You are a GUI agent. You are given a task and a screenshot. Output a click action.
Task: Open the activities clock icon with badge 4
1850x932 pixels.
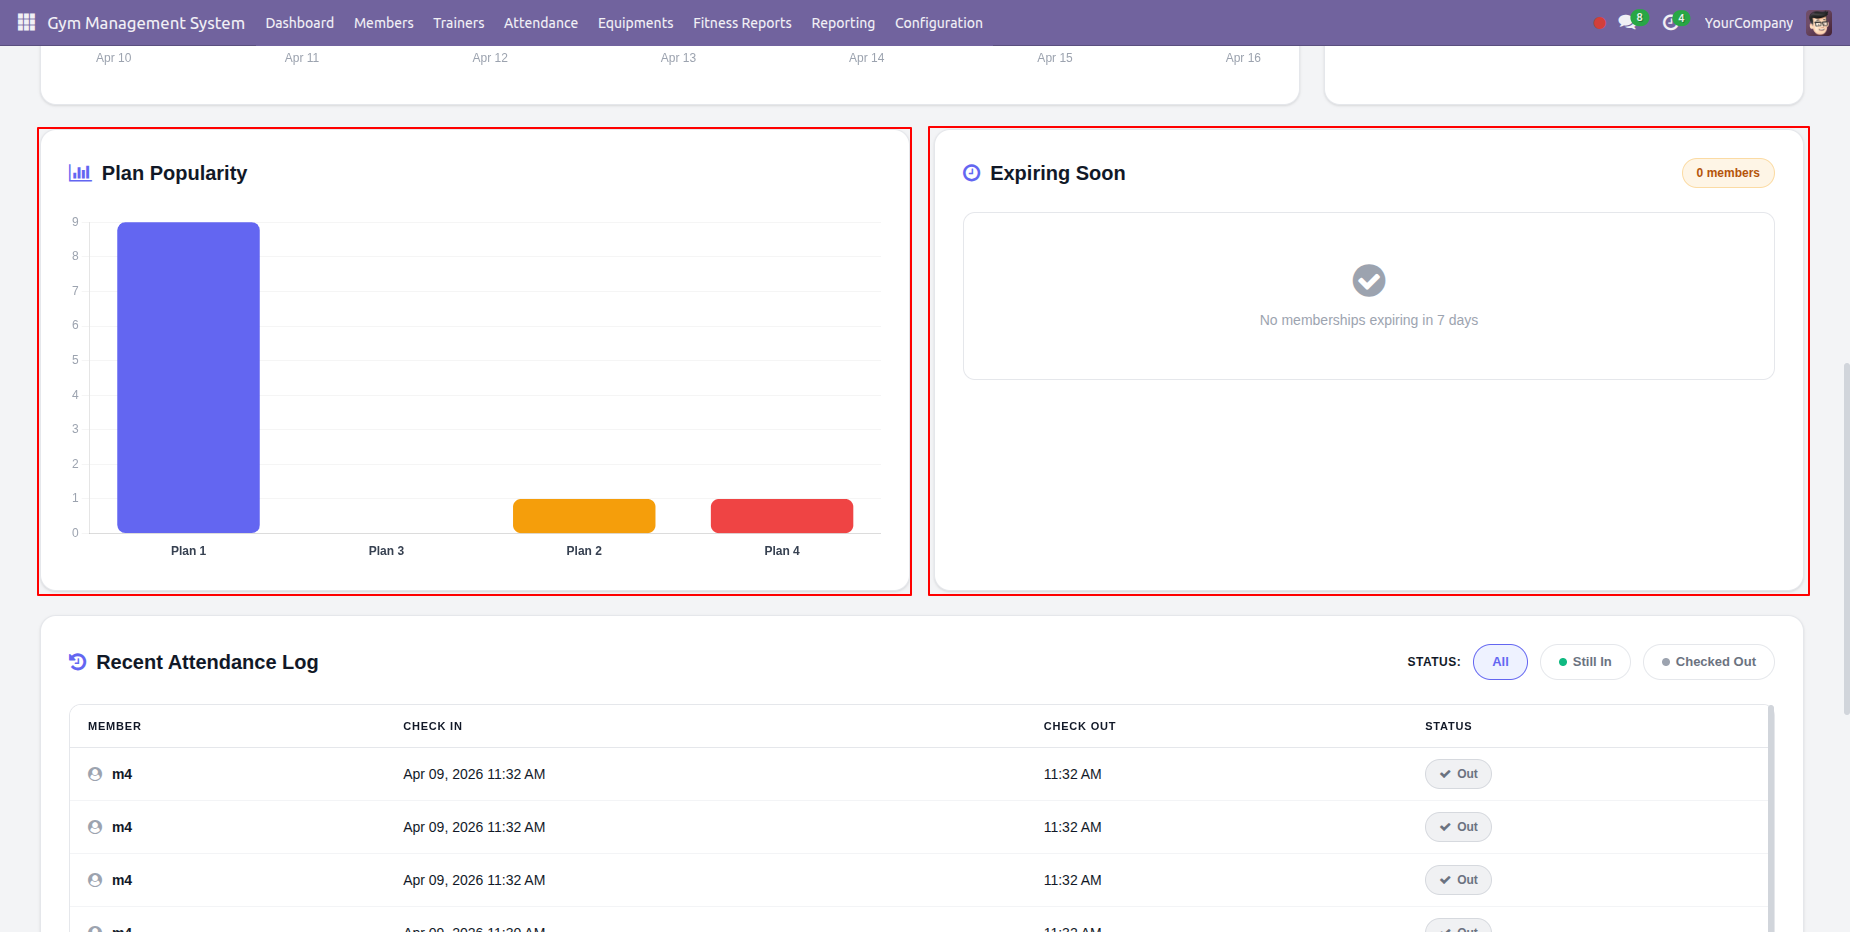tap(1670, 22)
